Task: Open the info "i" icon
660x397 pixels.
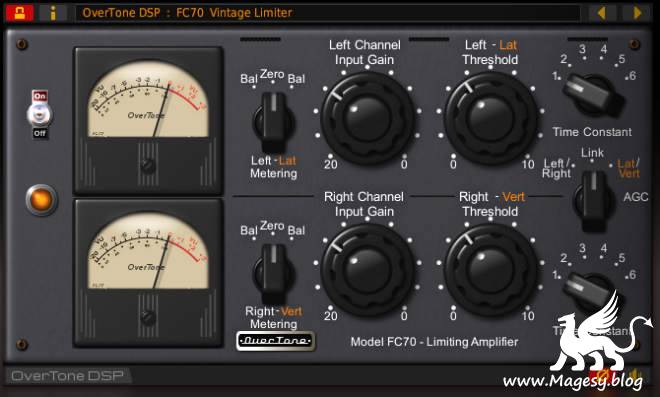Action: pos(53,13)
